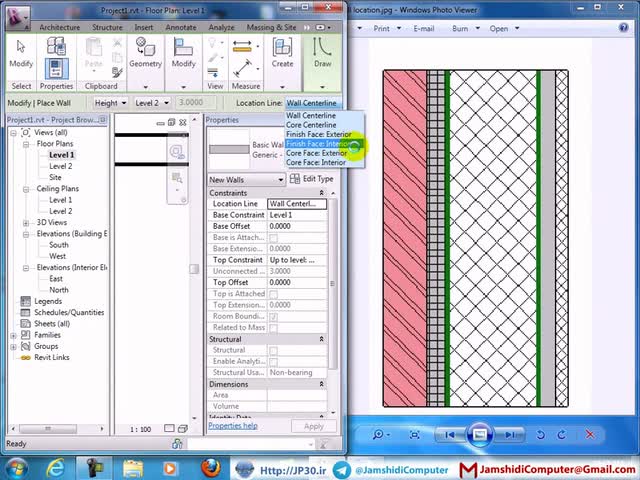
Task: Click the Revit application menu button
Action: click(x=17, y=17)
